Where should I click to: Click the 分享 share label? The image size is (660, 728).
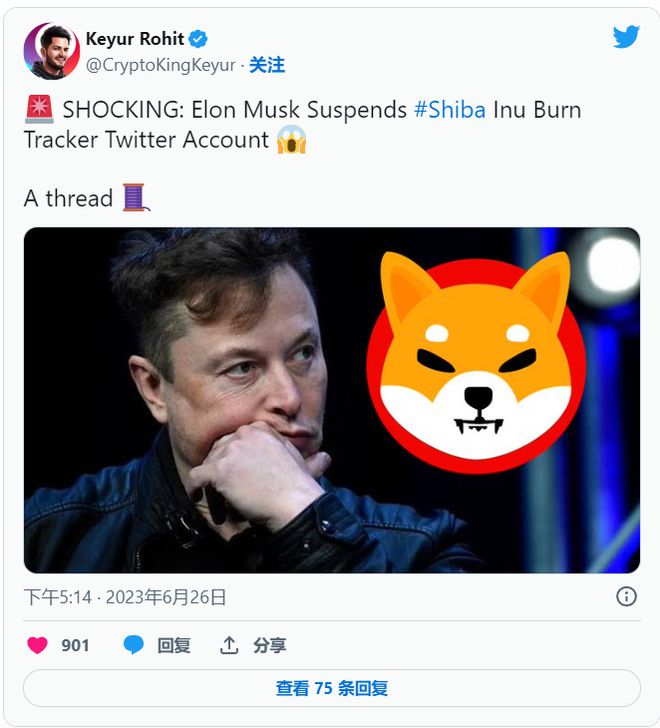269,645
